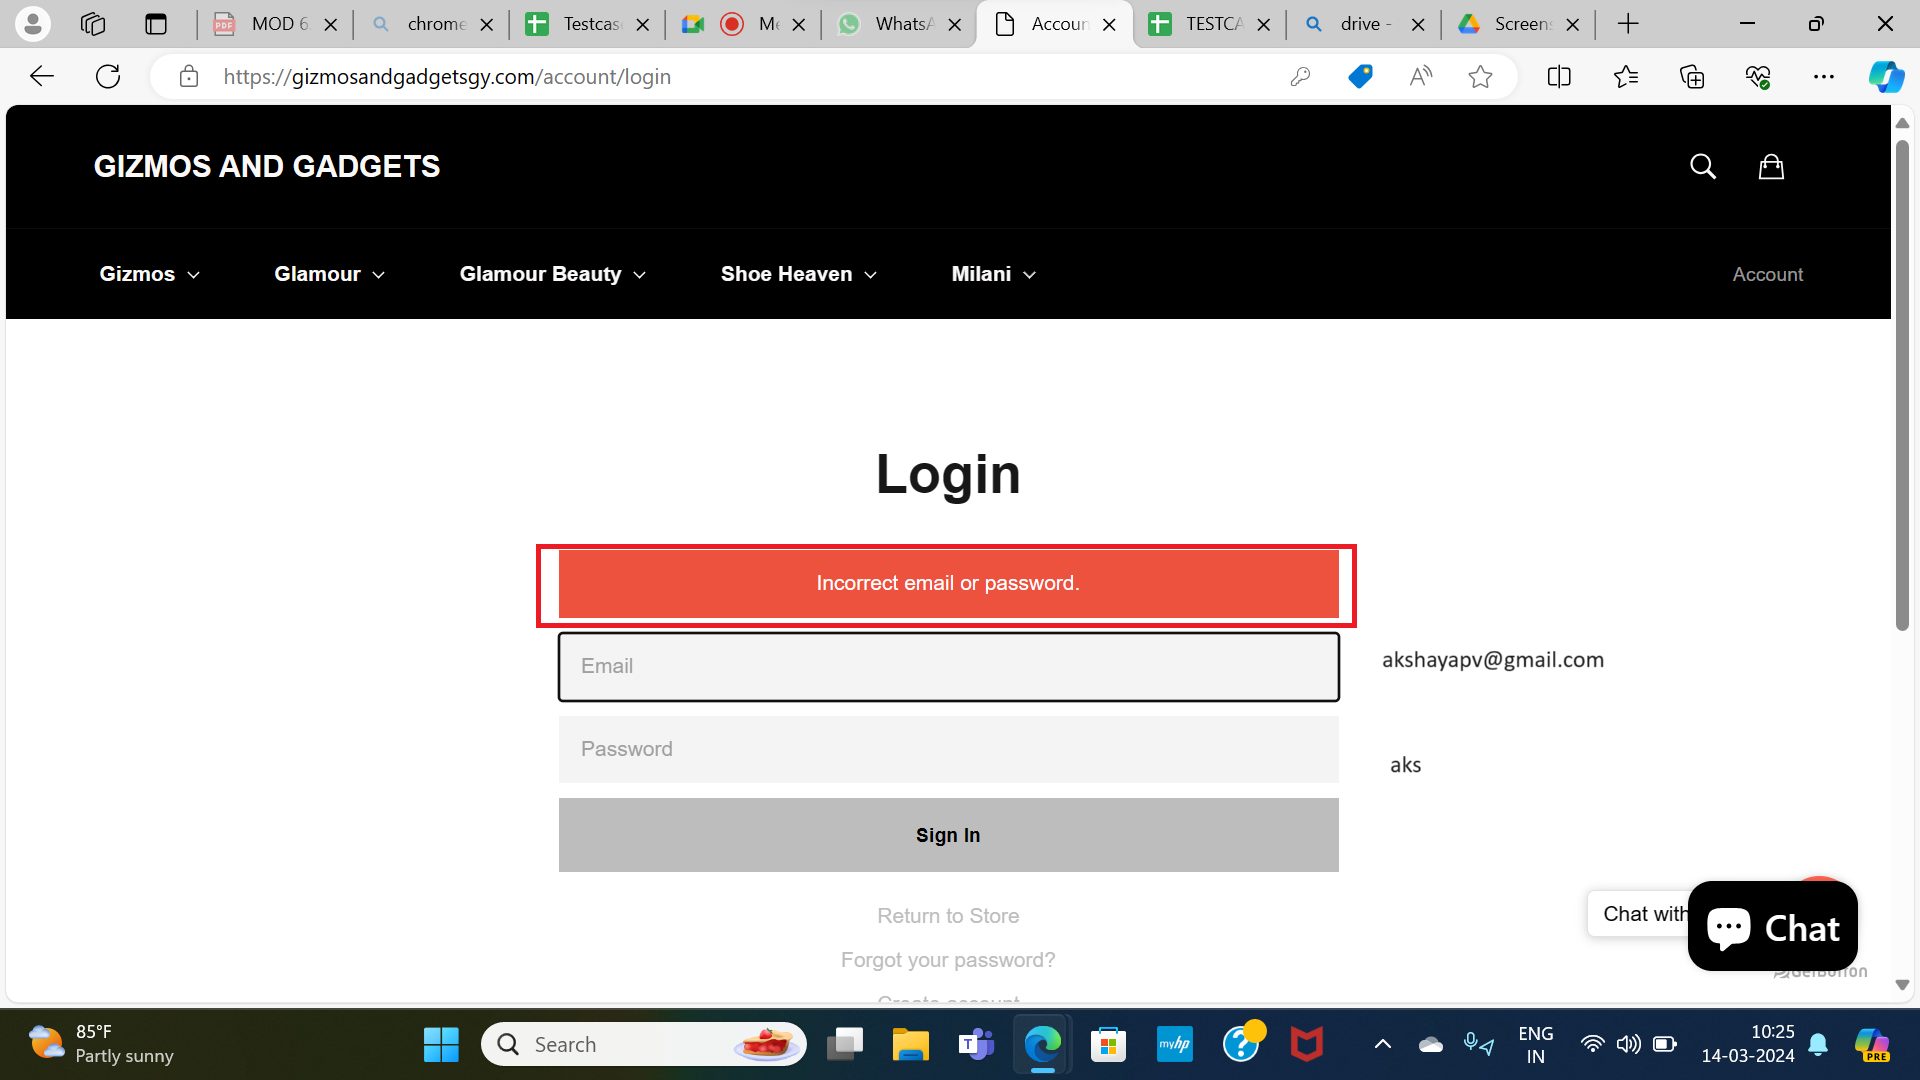This screenshot has height=1080, width=1920.
Task: Open Edge settings and more menu
Action: [x=1824, y=76]
